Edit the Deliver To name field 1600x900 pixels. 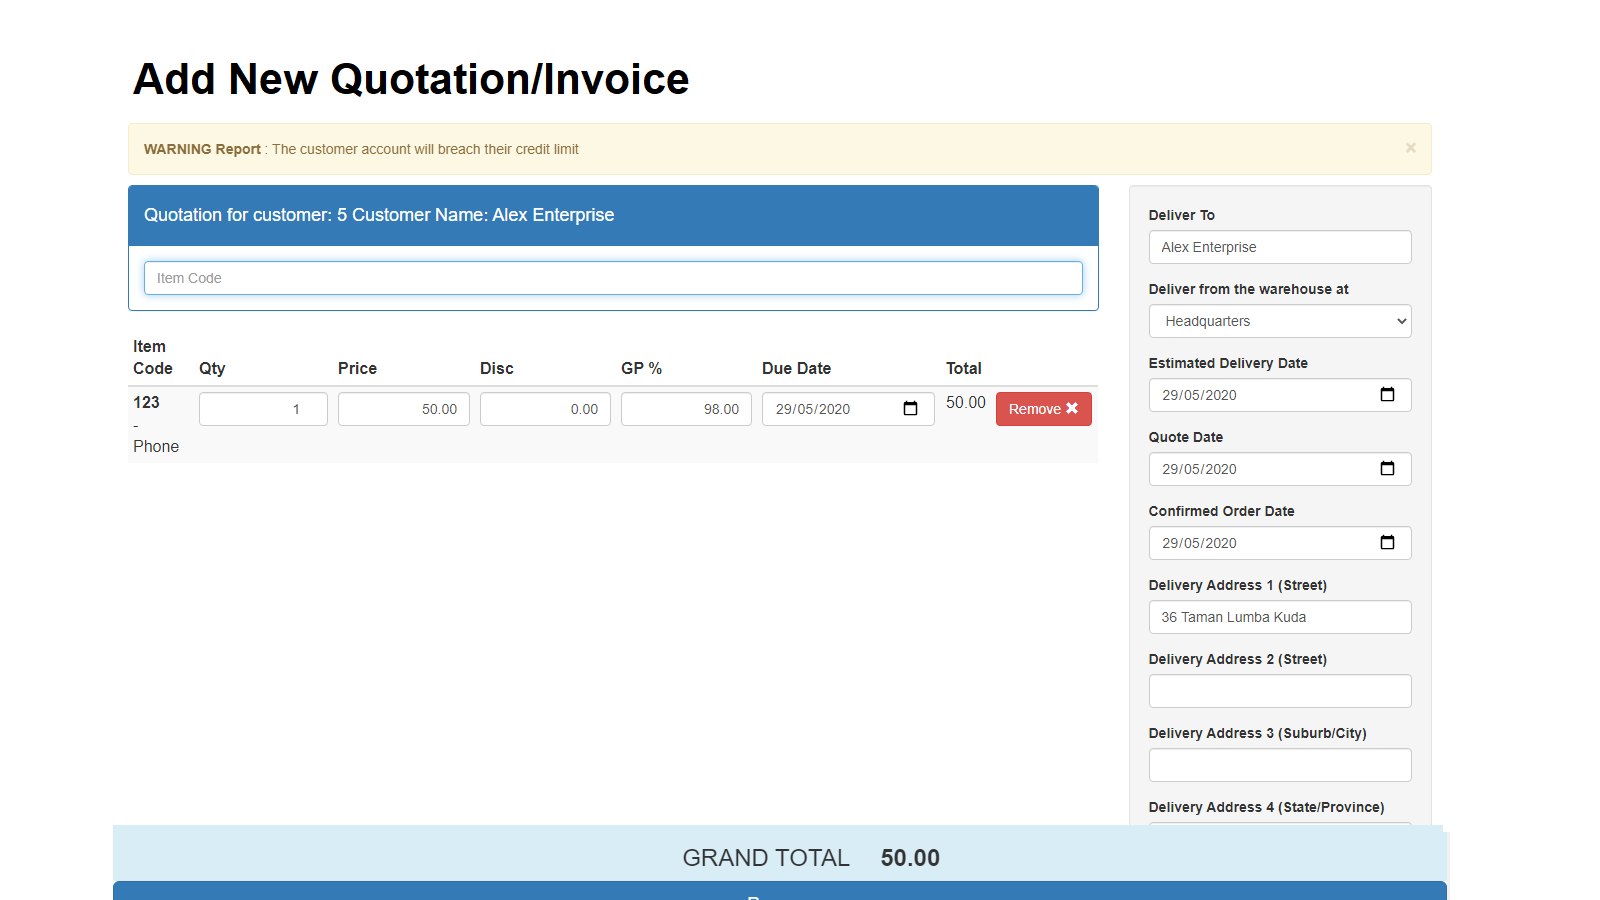[x=1279, y=247]
